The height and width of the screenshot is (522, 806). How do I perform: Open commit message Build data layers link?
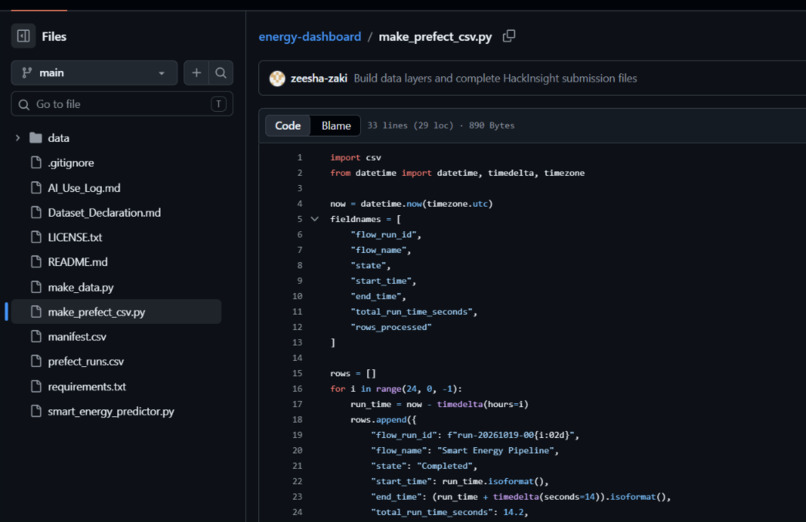(x=496, y=78)
